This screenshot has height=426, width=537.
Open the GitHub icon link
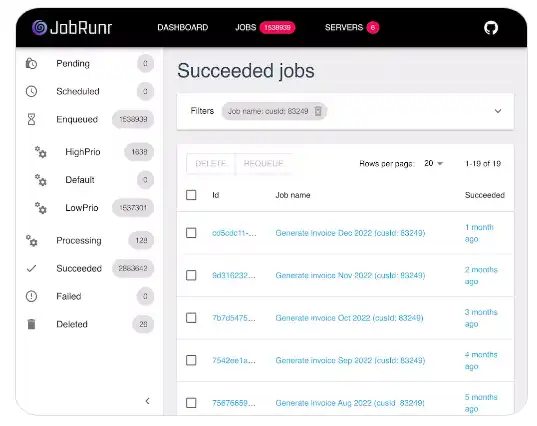point(491,28)
